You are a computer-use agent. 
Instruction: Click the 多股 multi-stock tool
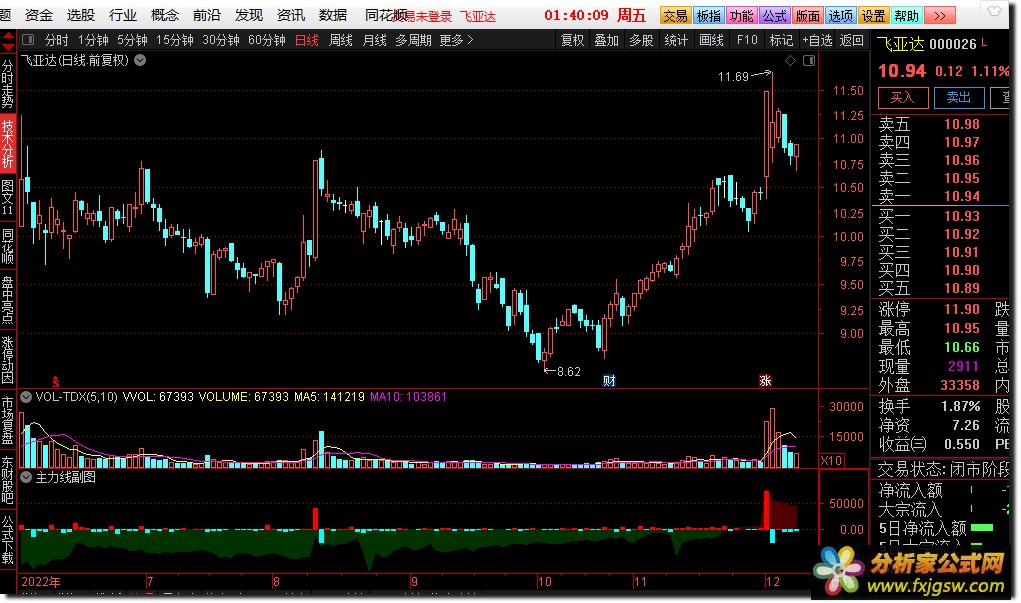(641, 40)
